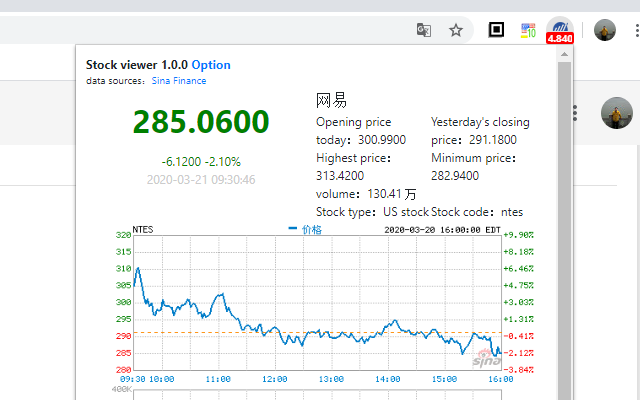Click the 16:00 time axis label

501,380
